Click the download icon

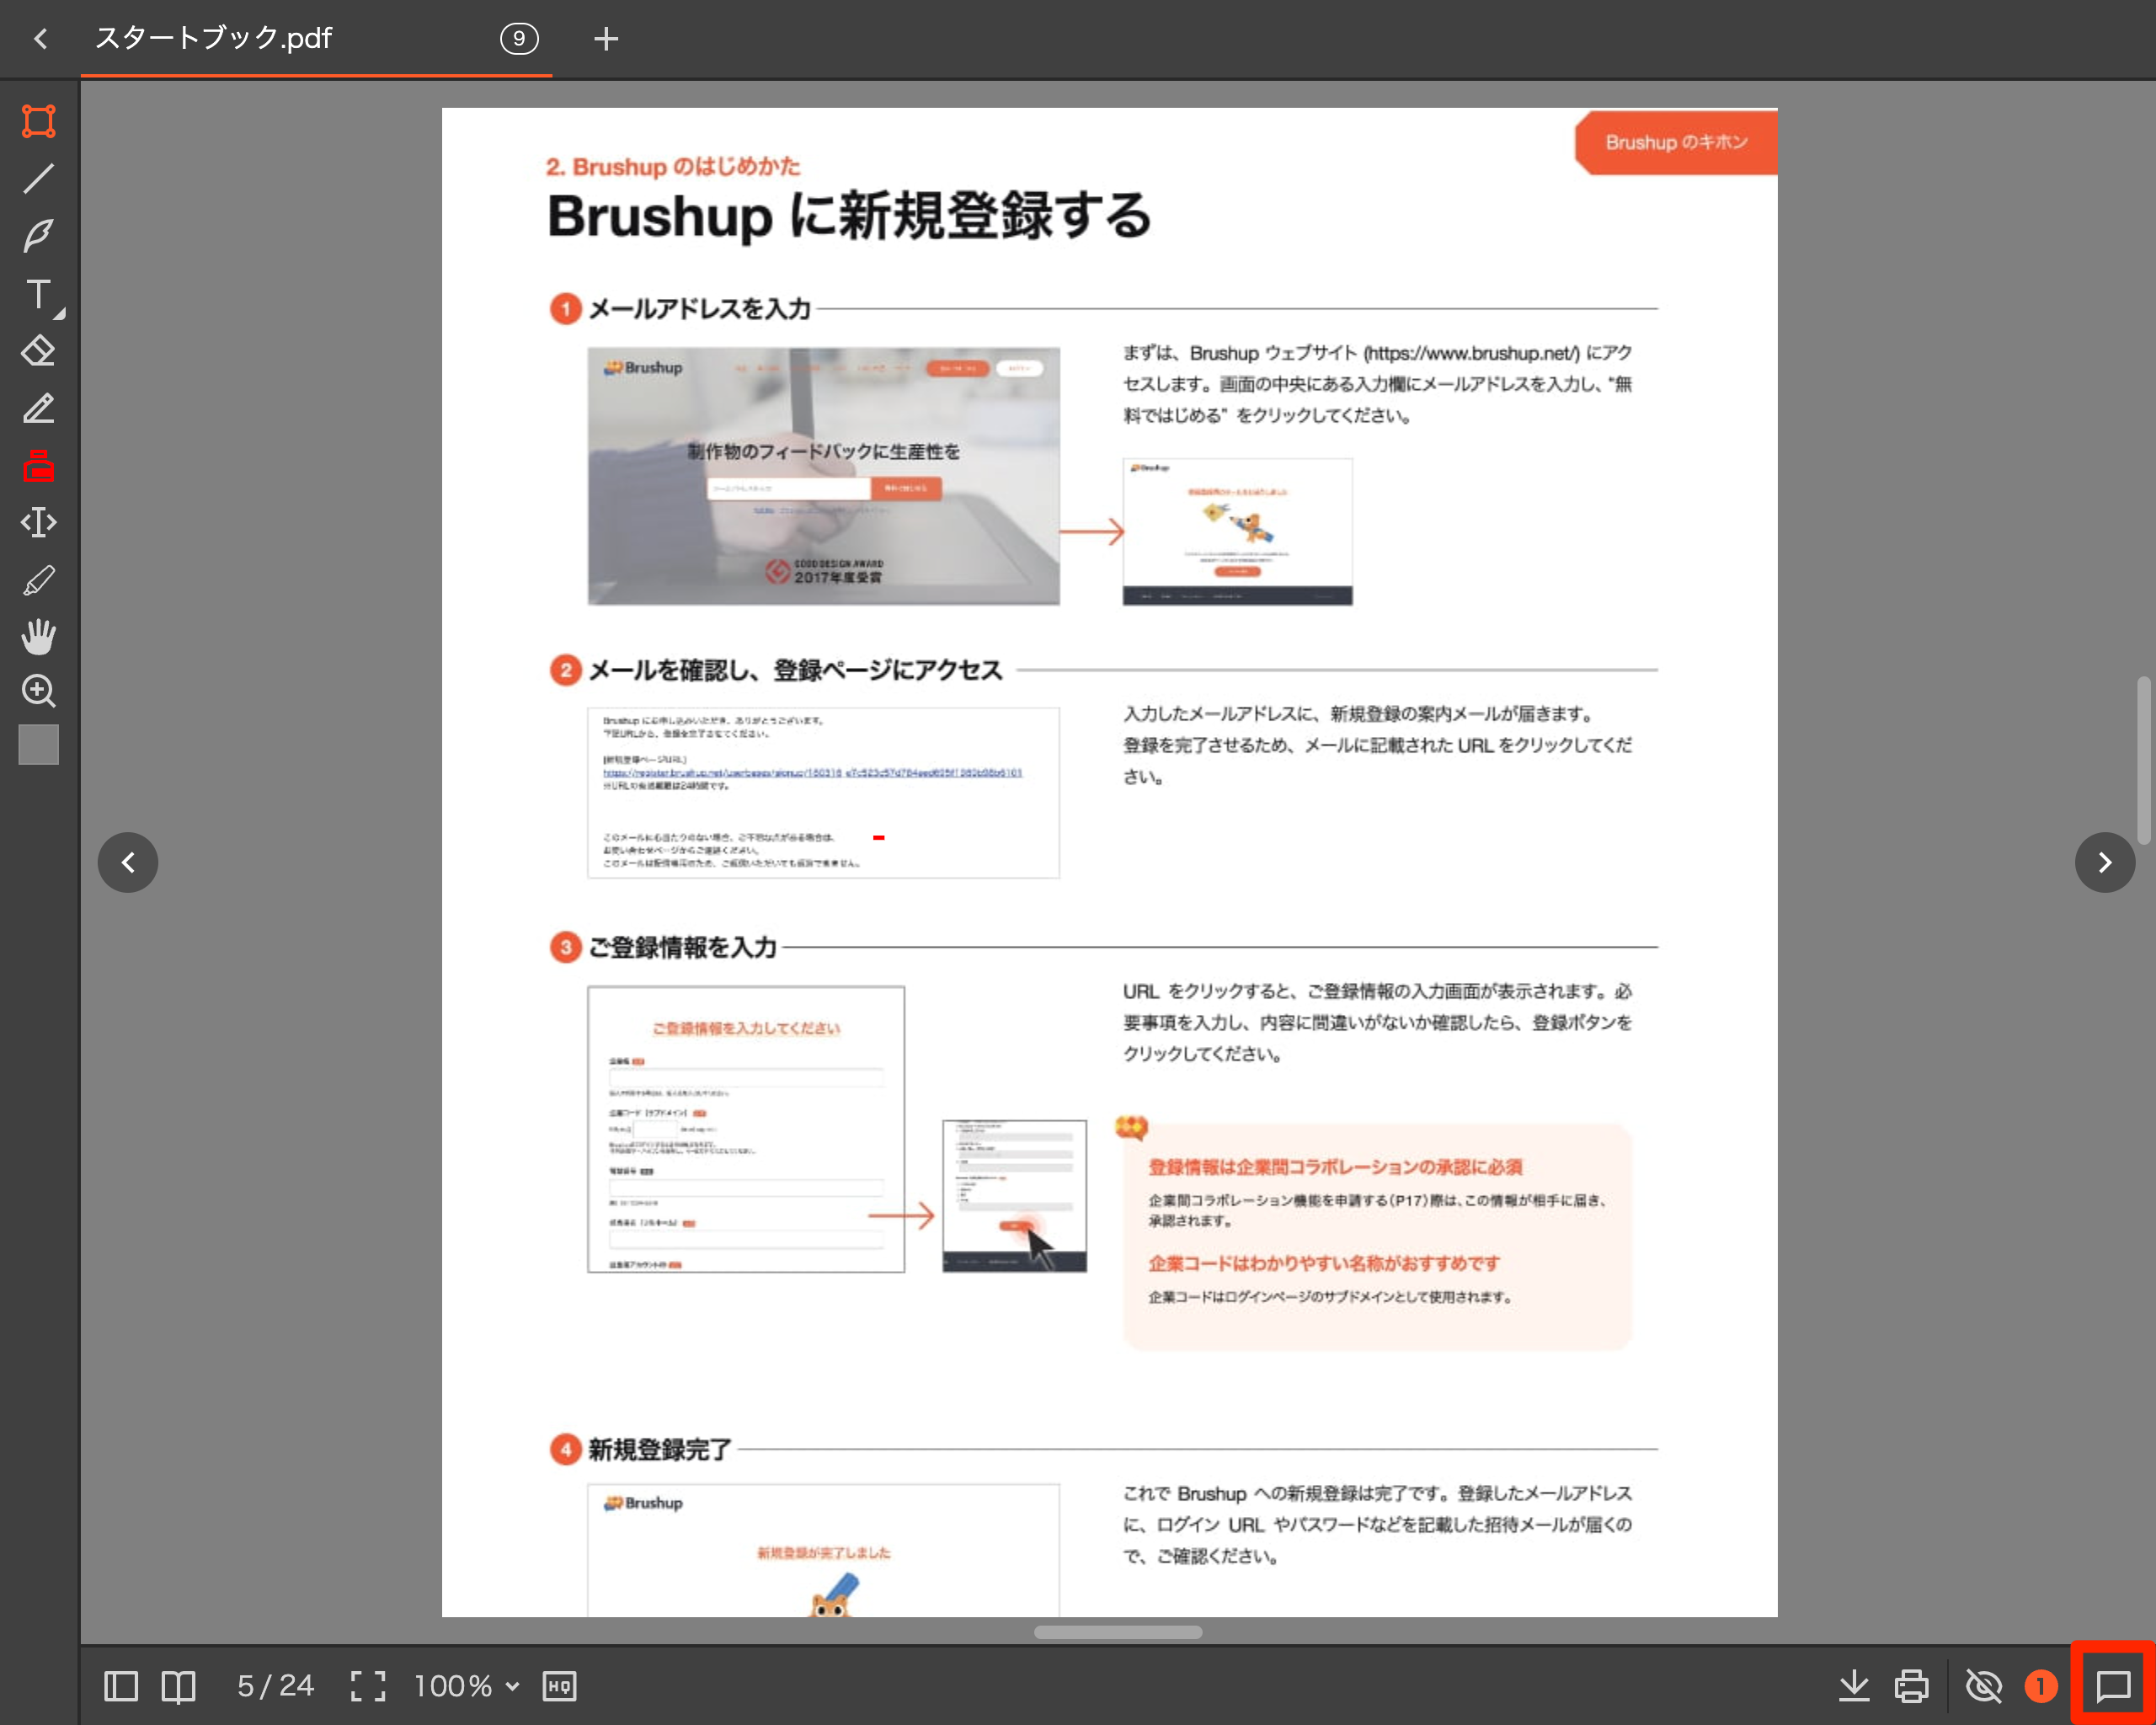click(x=1853, y=1686)
